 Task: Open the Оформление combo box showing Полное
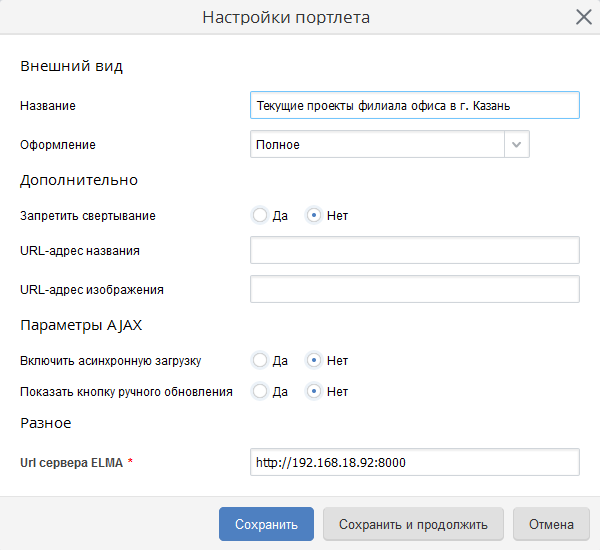pos(377,145)
